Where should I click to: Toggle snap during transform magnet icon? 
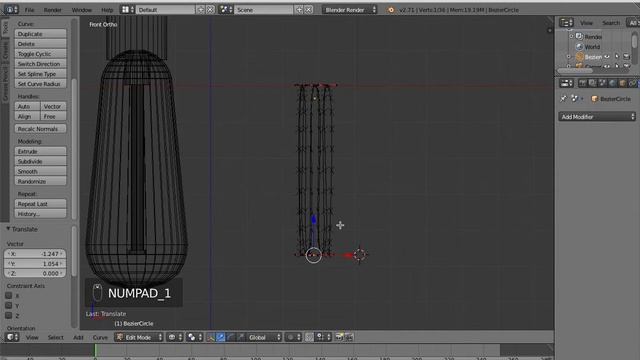[x=309, y=337]
